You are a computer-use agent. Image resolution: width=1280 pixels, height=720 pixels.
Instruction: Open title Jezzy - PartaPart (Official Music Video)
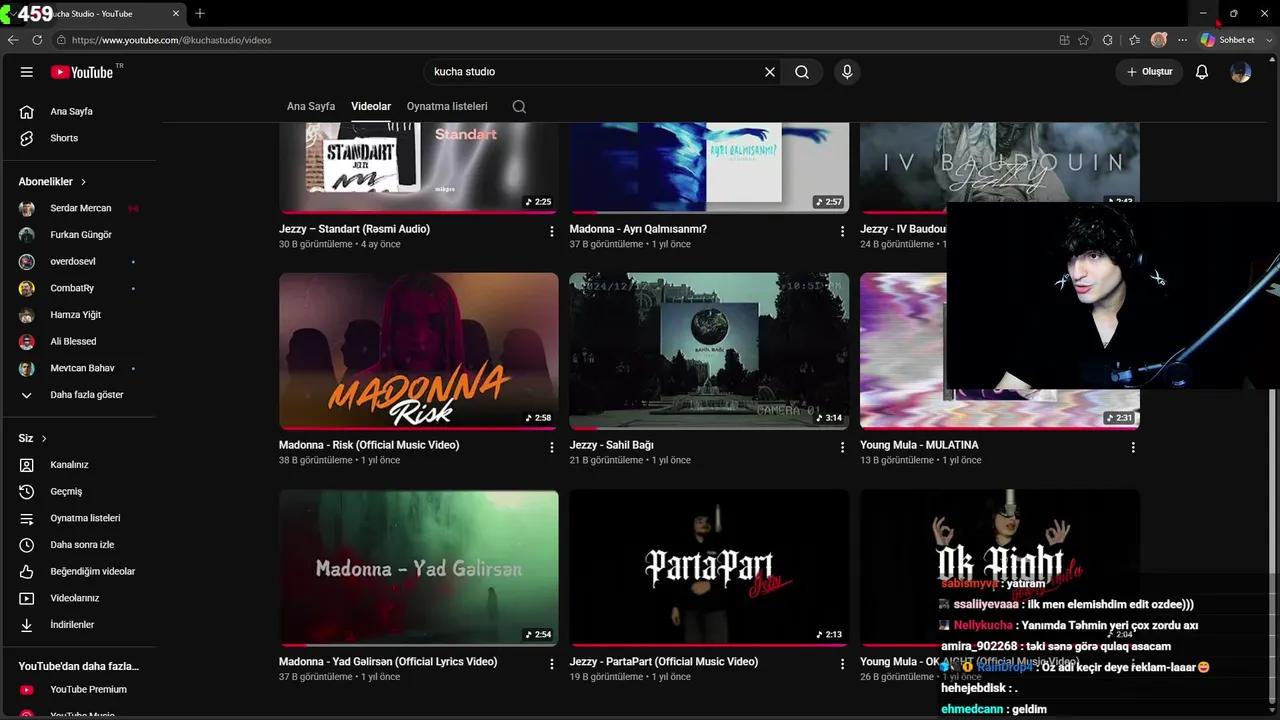pos(664,662)
